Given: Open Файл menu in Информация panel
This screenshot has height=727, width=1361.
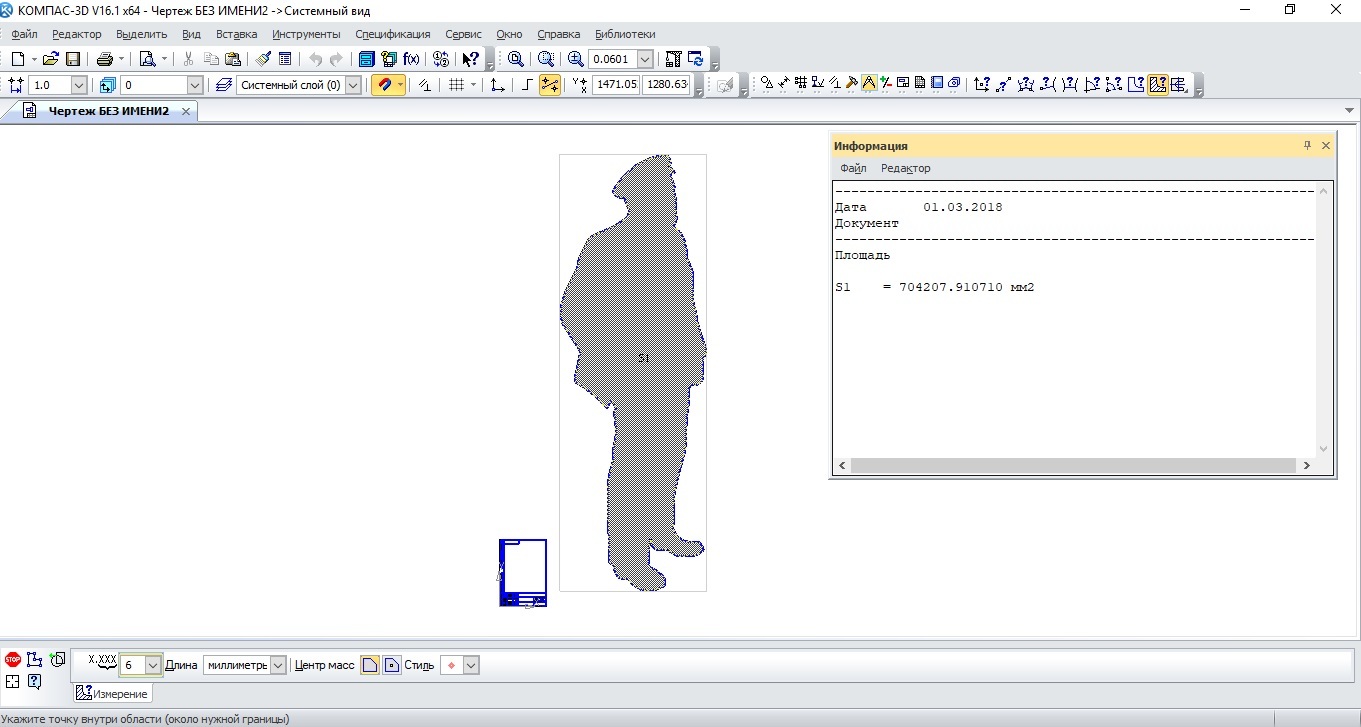Looking at the screenshot, I should click(x=853, y=168).
